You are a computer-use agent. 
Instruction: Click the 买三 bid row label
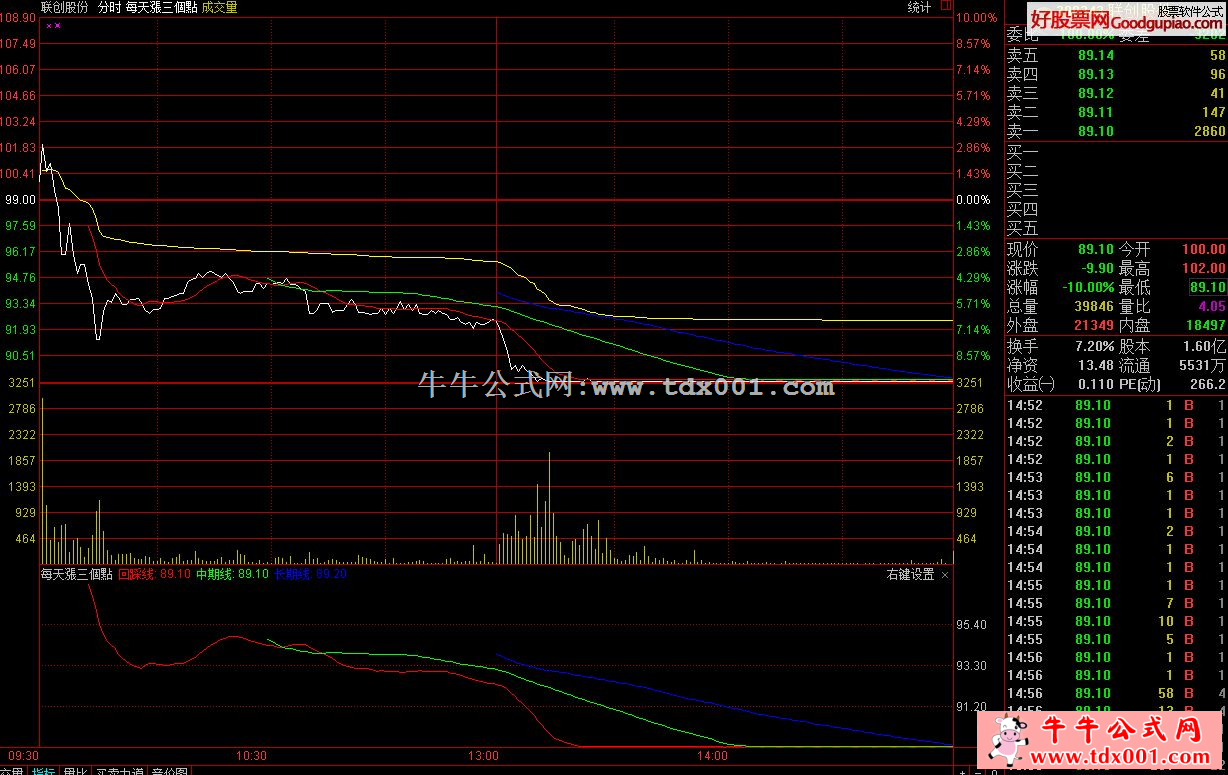(x=1022, y=190)
